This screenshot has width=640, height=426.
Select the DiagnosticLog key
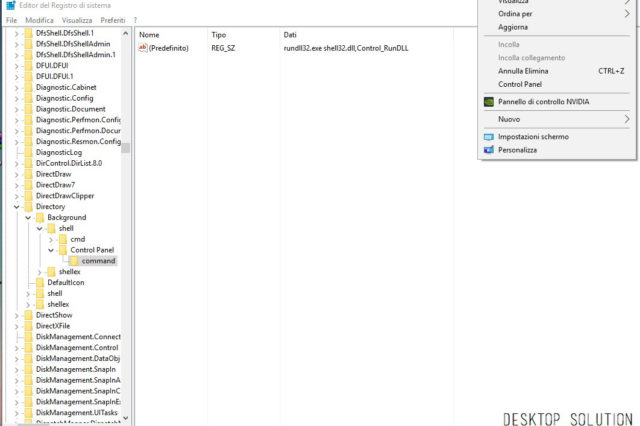(59, 152)
